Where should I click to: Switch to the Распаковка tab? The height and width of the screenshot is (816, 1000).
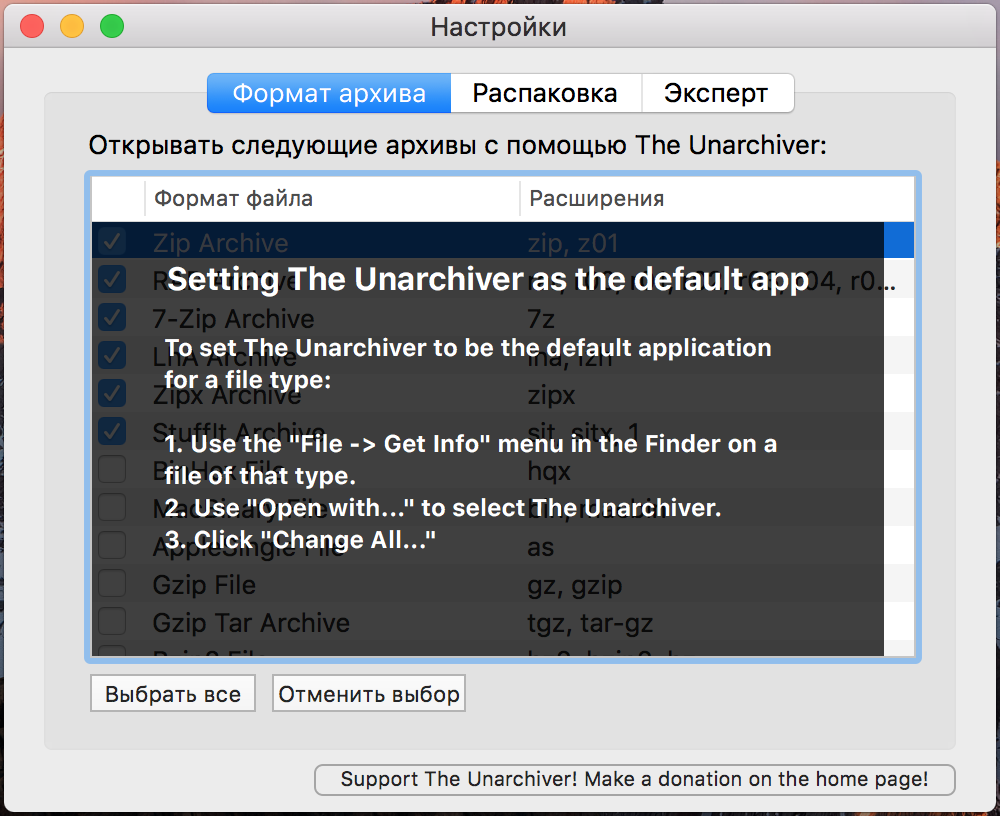tap(545, 94)
